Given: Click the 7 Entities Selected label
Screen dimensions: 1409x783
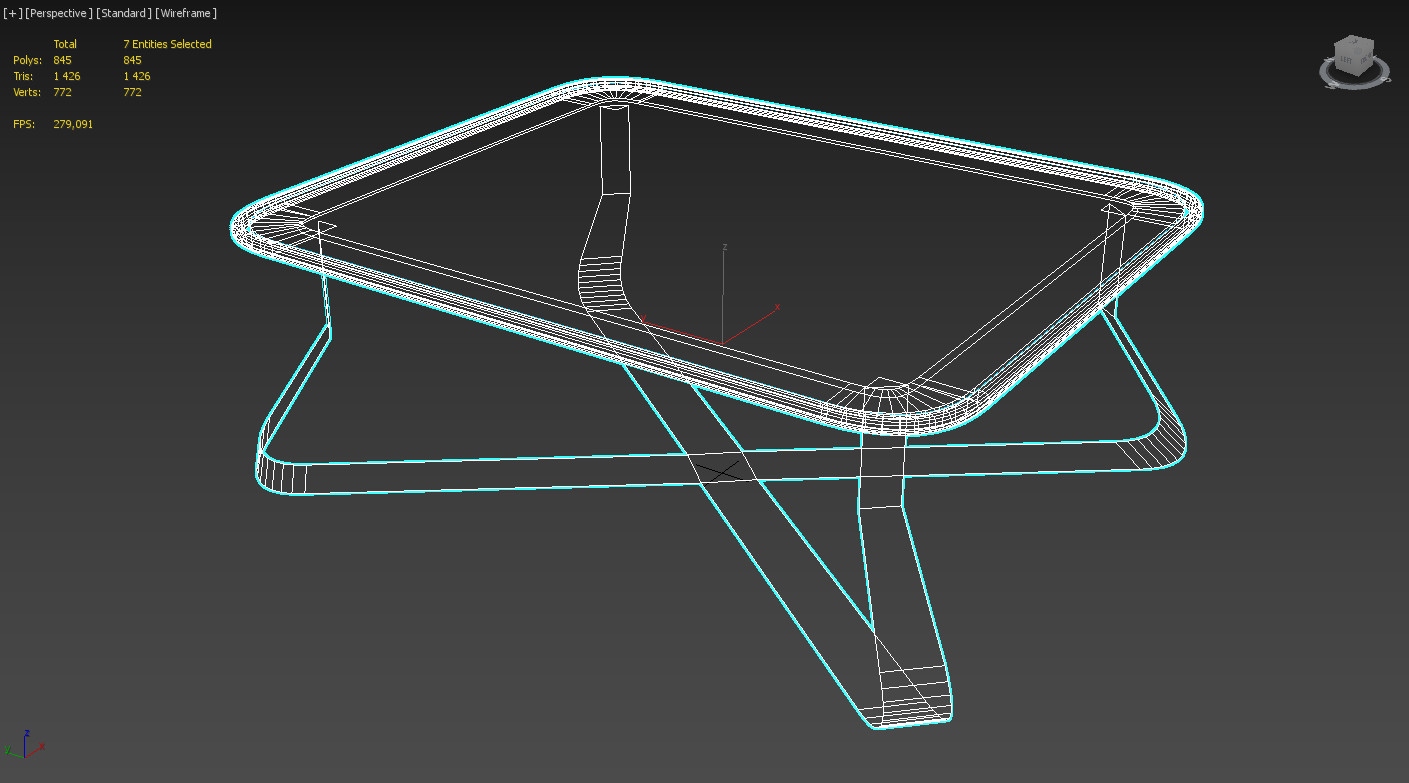Looking at the screenshot, I should point(166,44).
